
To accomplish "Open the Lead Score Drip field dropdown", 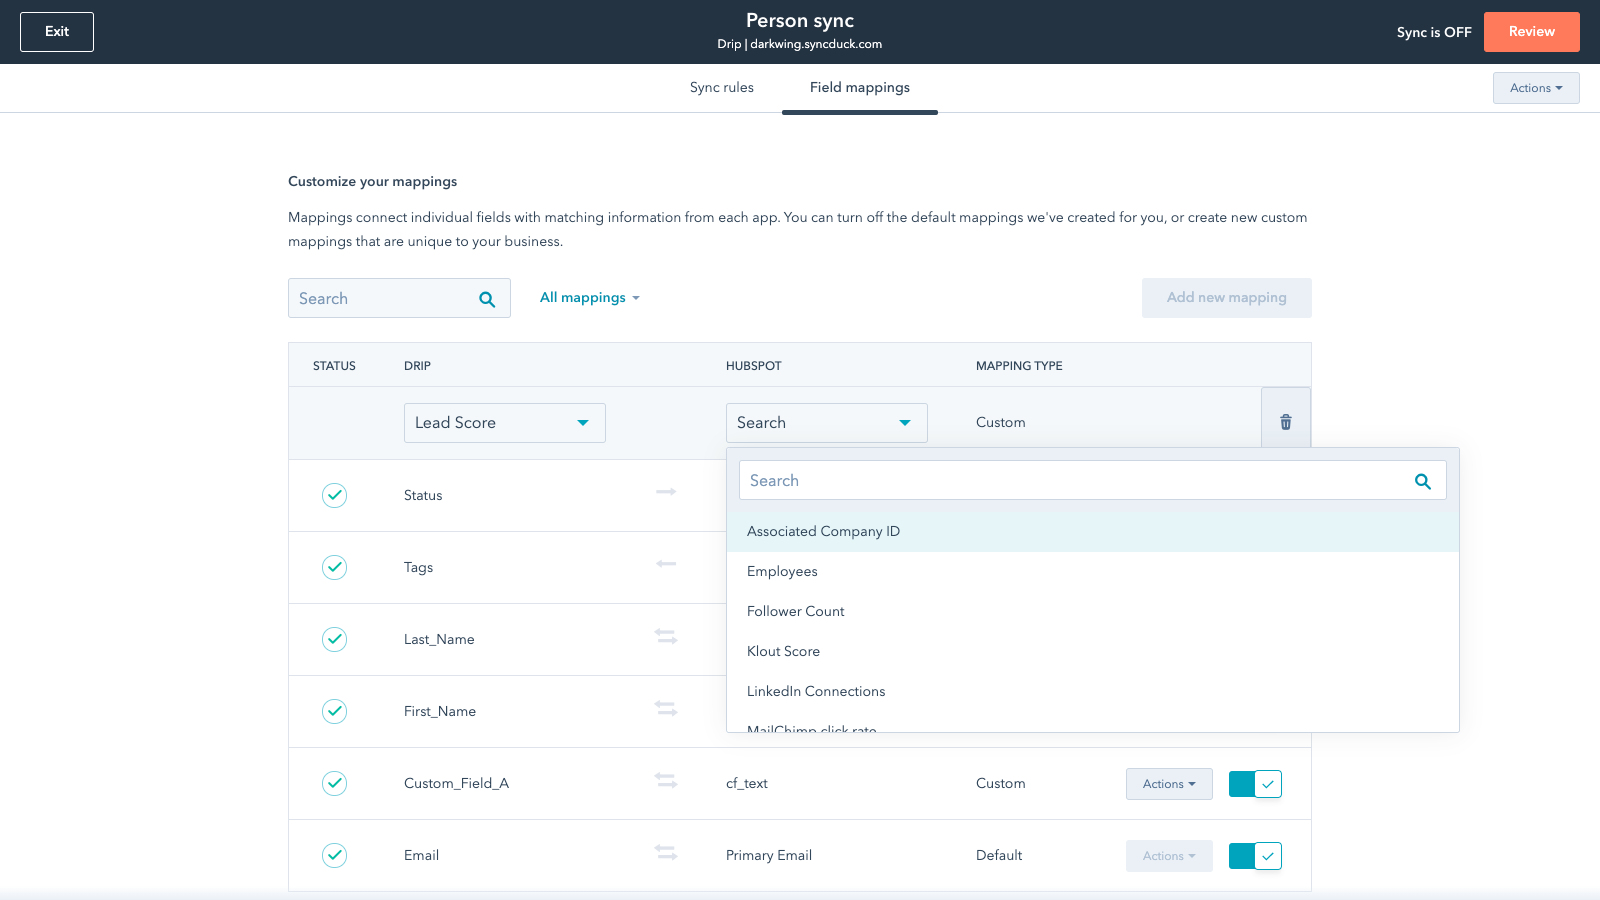I will 504,423.
